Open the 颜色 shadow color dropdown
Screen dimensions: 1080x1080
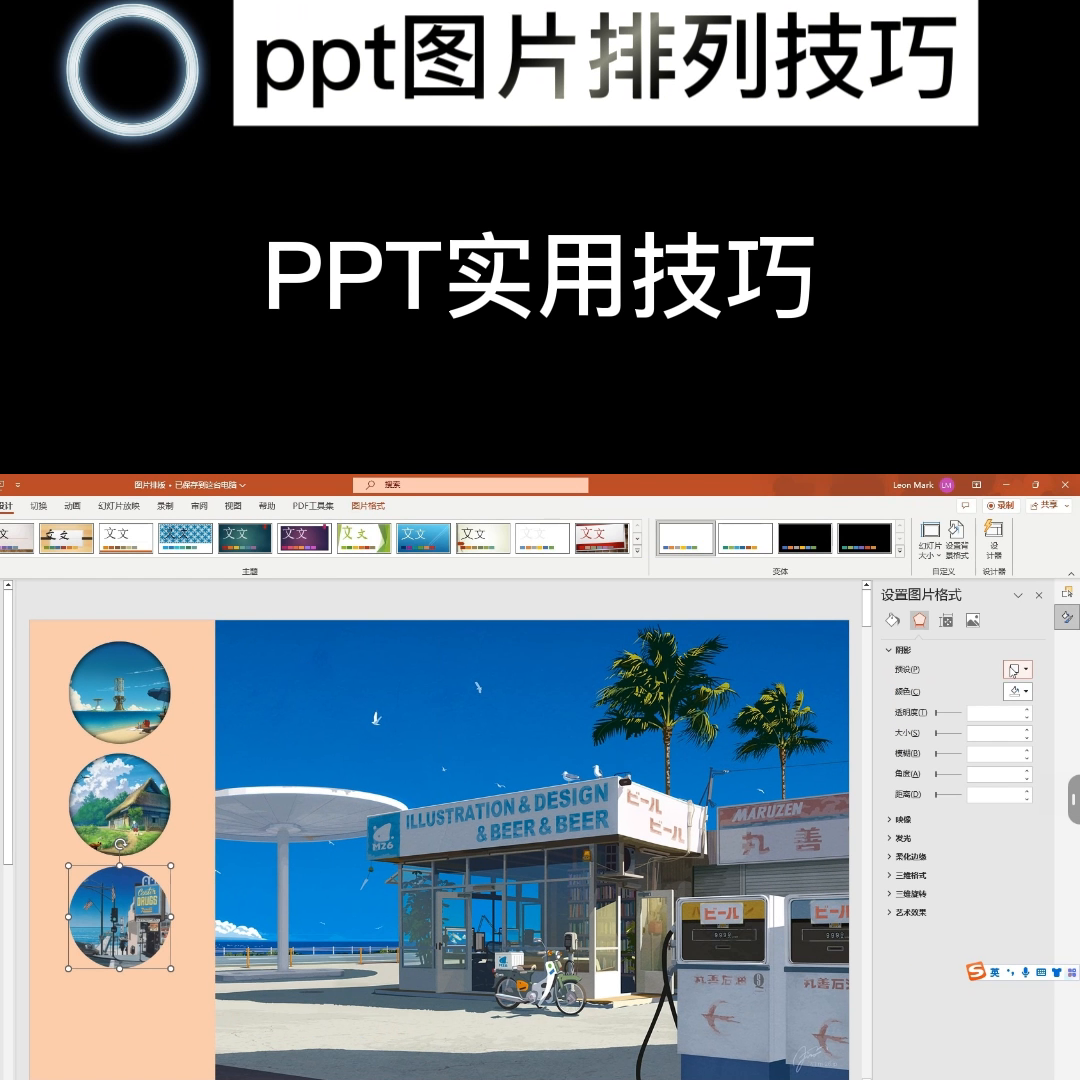tap(1018, 692)
